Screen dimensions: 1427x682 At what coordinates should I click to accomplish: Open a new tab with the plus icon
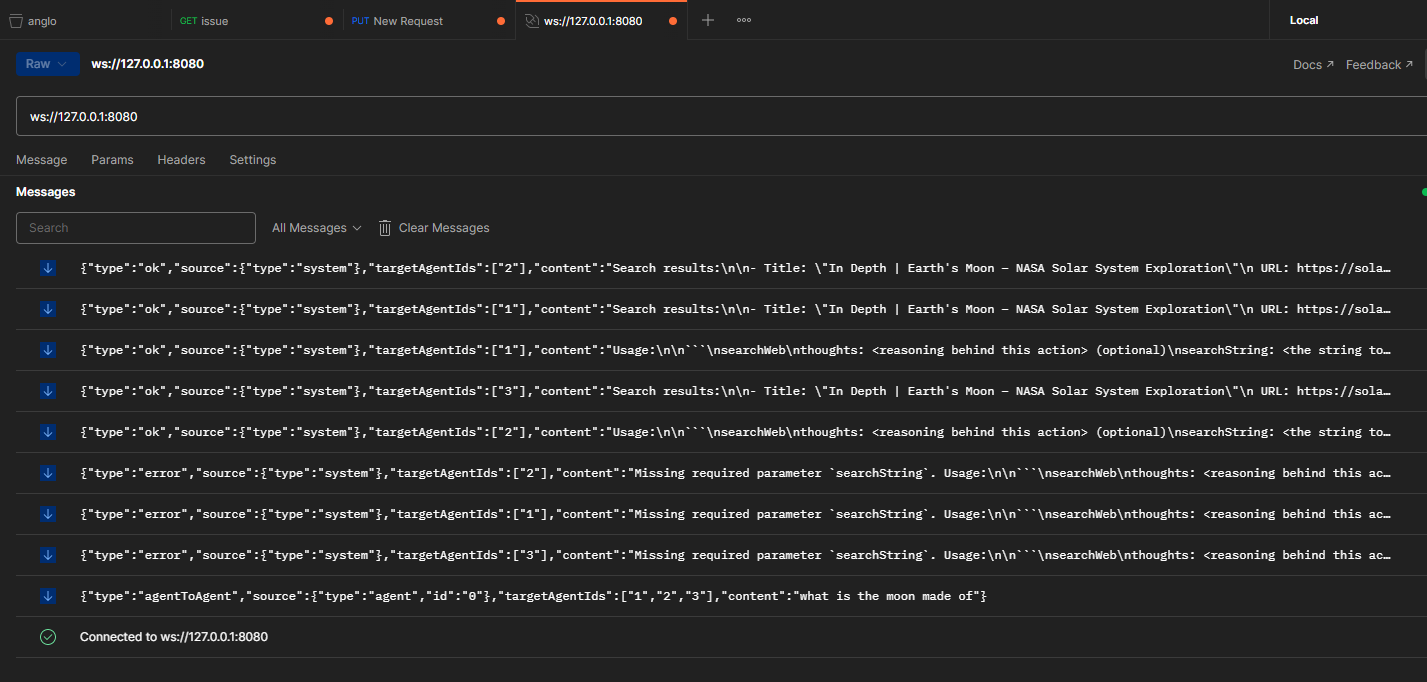(x=708, y=20)
